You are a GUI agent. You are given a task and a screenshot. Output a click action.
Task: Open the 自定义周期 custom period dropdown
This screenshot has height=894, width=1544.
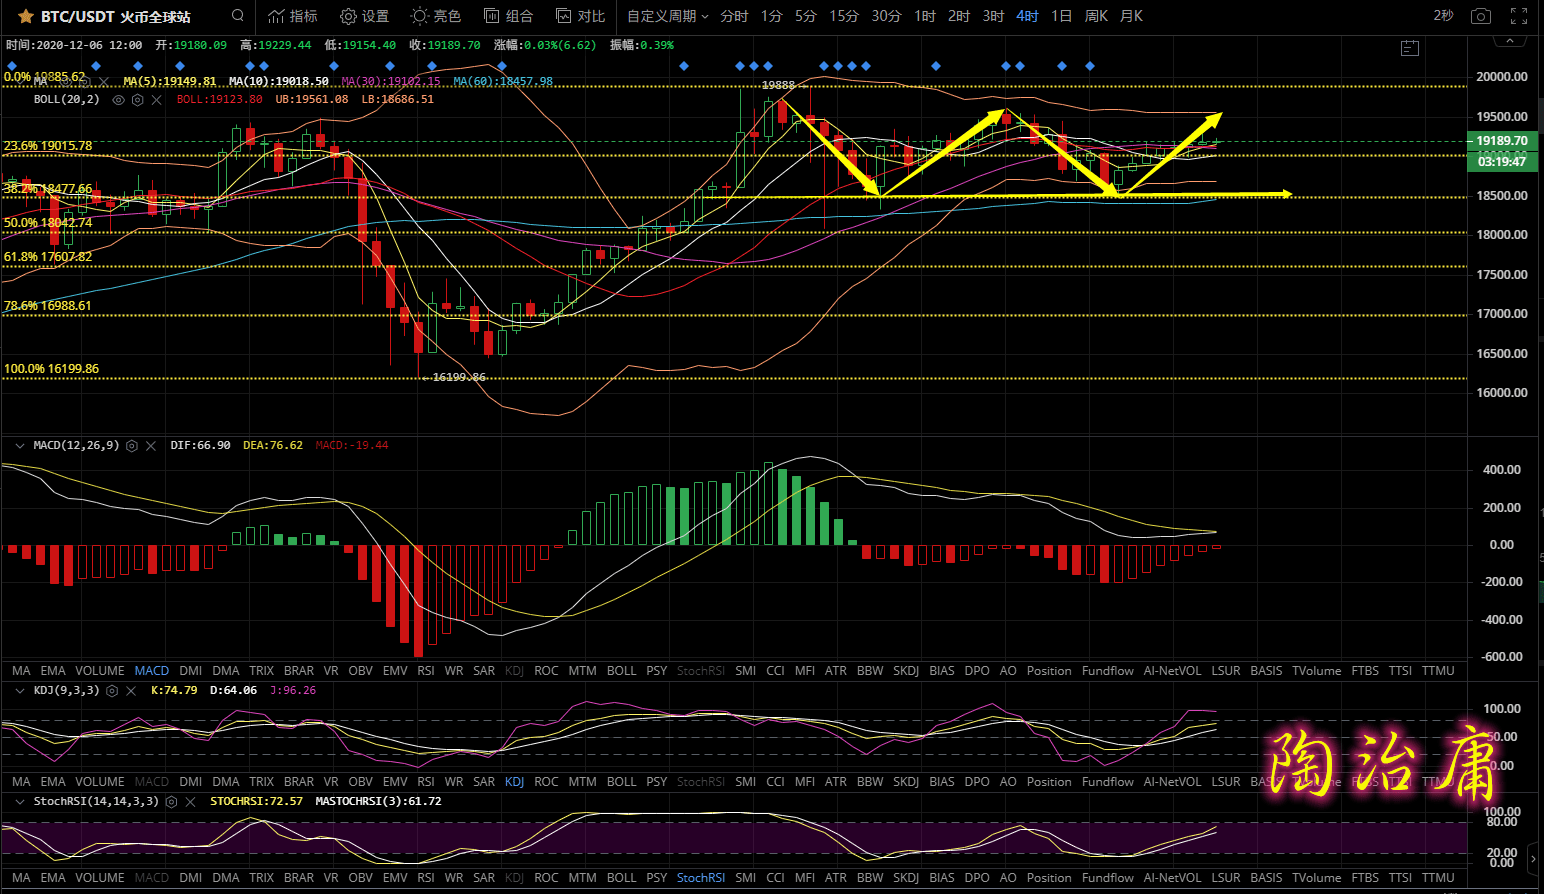[x=667, y=16]
